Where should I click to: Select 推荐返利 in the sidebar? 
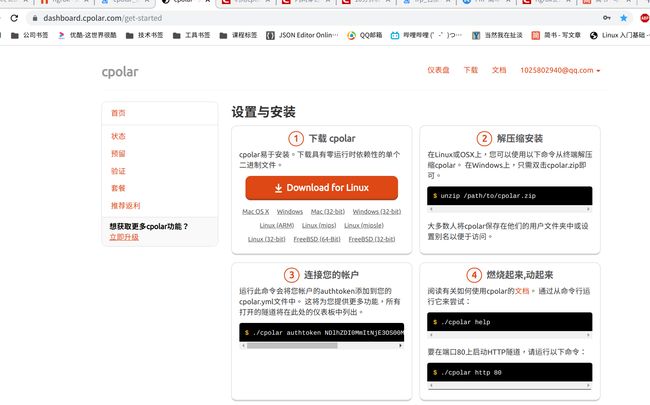(x=126, y=205)
